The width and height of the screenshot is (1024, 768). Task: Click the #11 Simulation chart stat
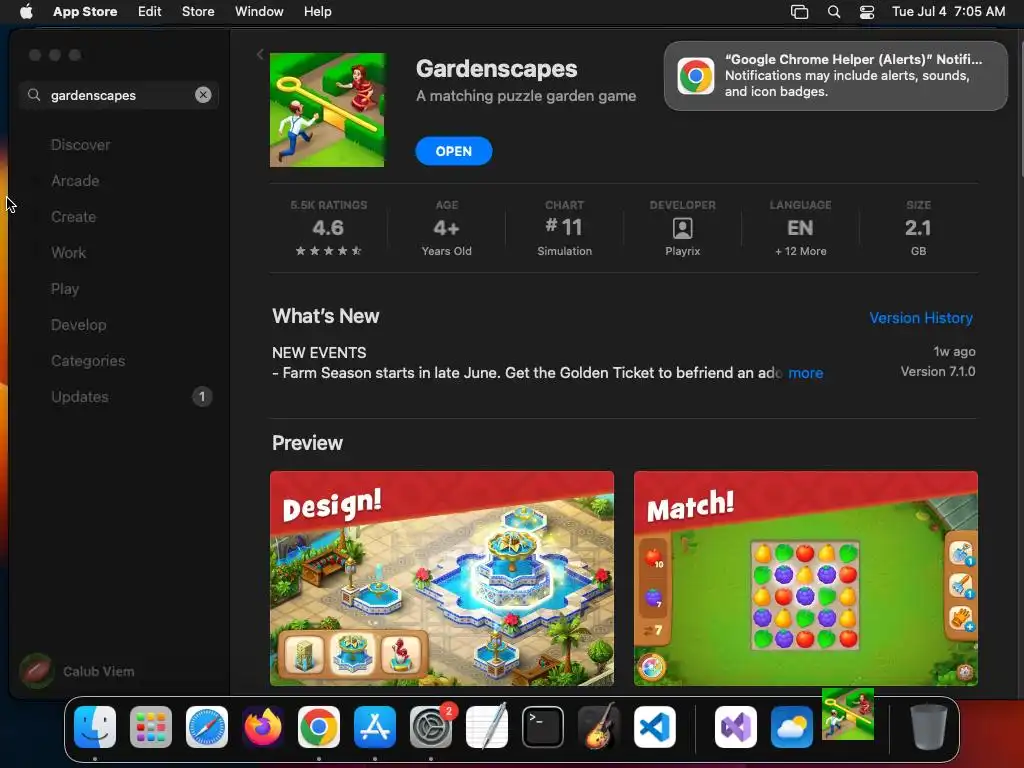(564, 228)
